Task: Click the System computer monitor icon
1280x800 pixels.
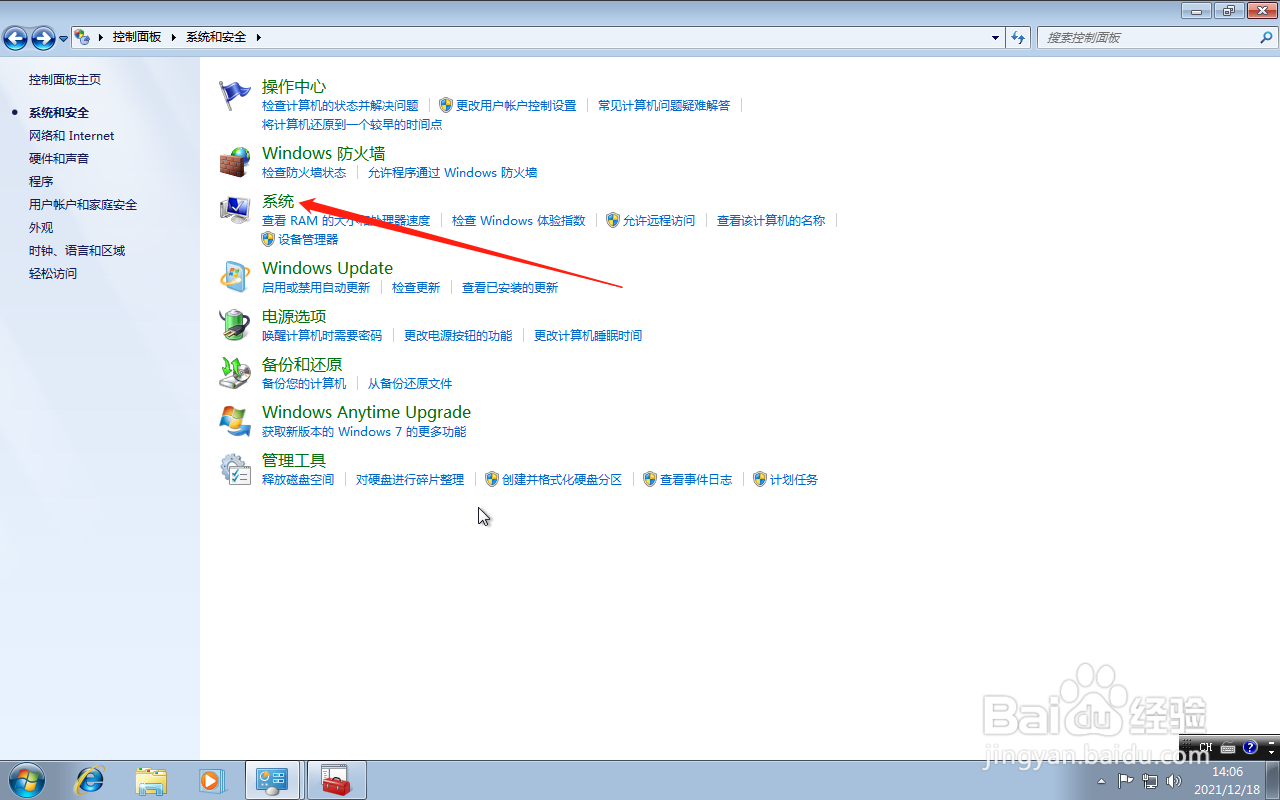Action: 235,209
